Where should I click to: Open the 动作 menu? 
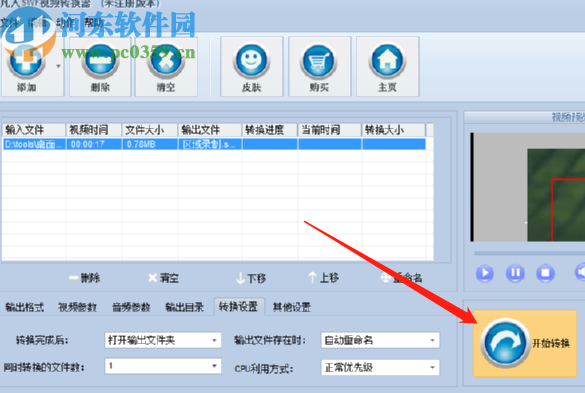click(x=66, y=23)
